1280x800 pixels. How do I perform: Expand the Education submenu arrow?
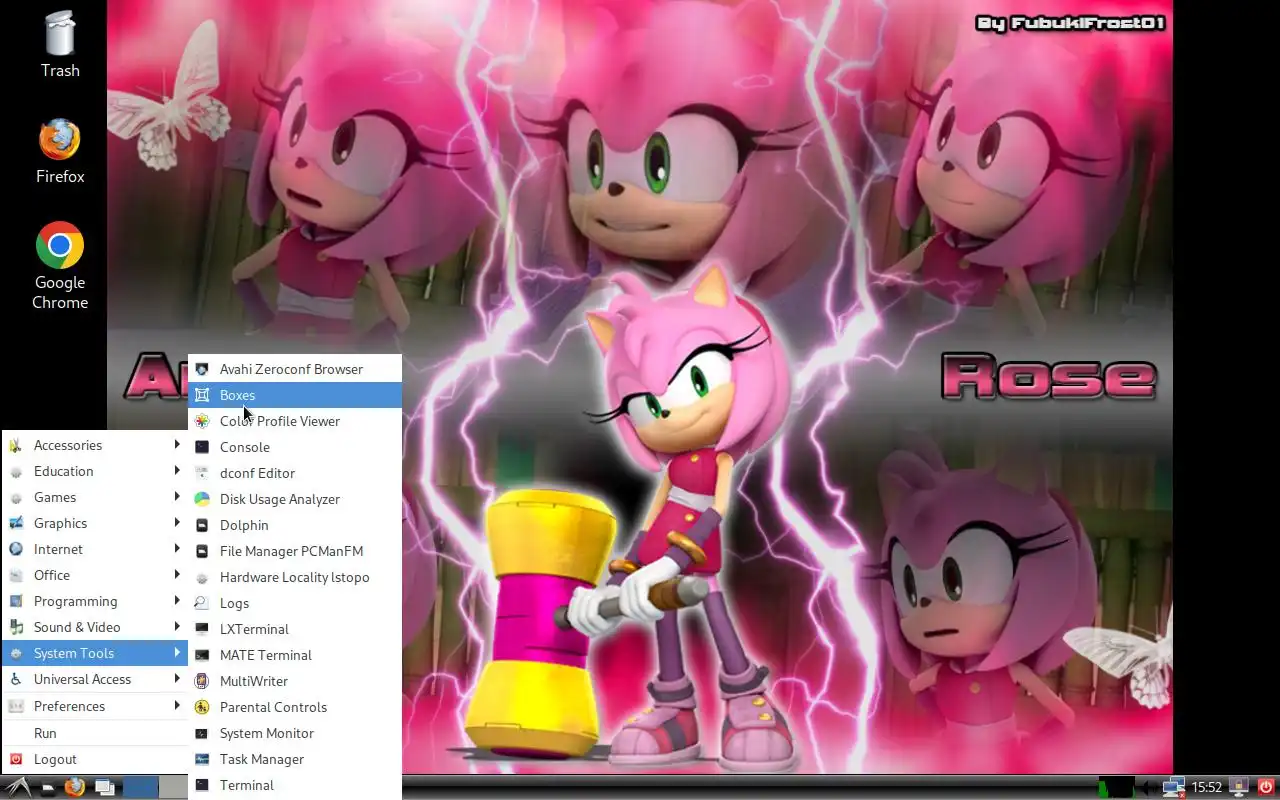[177, 470]
